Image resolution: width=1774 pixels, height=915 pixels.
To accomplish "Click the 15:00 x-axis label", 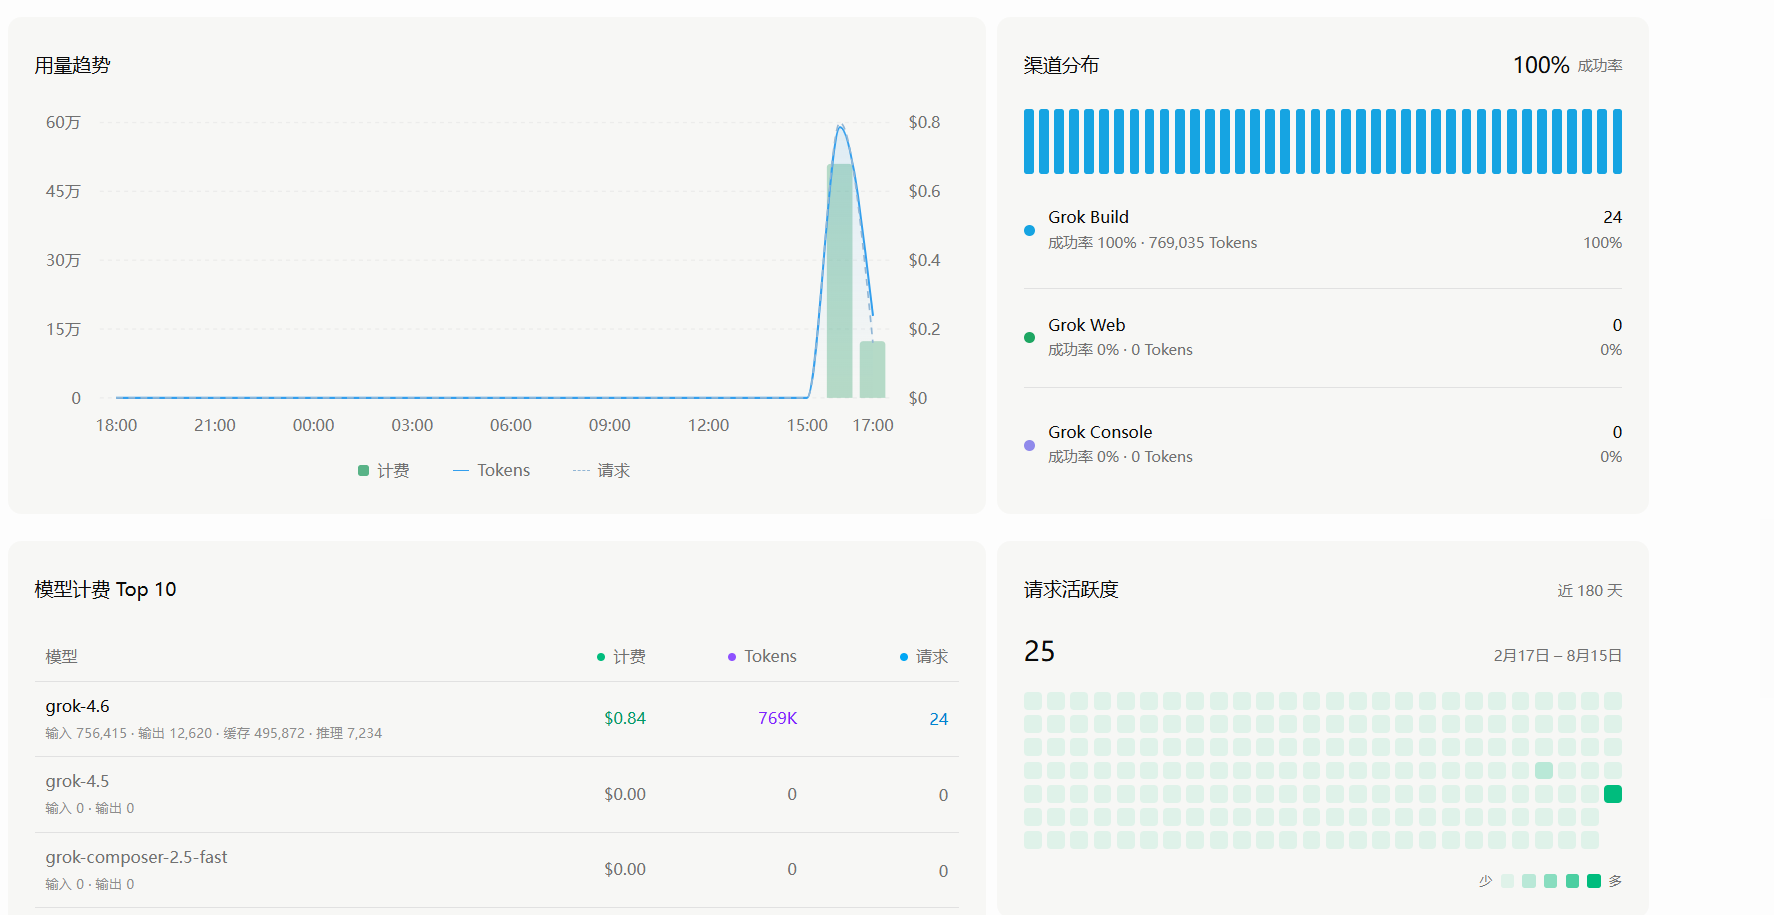I will pyautogui.click(x=807, y=425).
